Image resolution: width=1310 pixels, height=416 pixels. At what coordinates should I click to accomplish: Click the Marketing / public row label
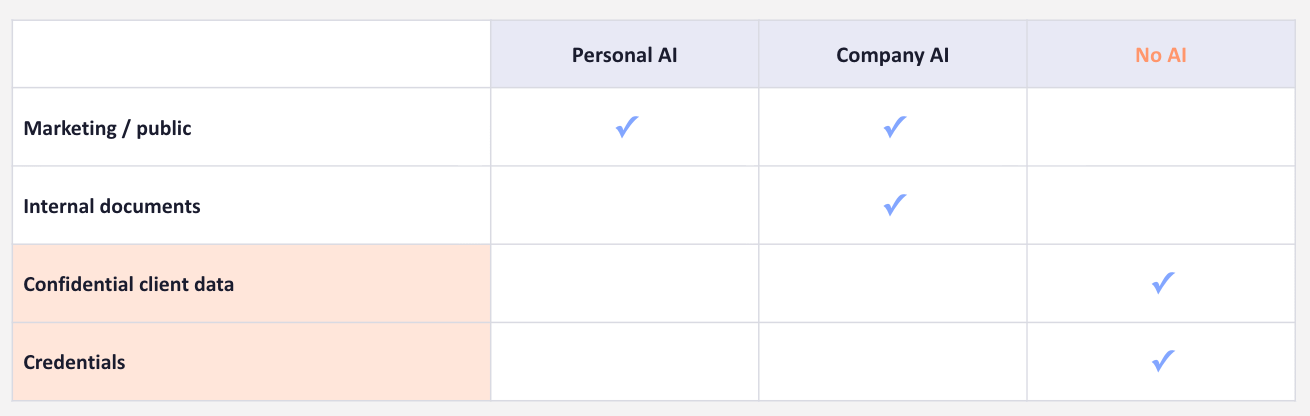pyautogui.click(x=107, y=128)
